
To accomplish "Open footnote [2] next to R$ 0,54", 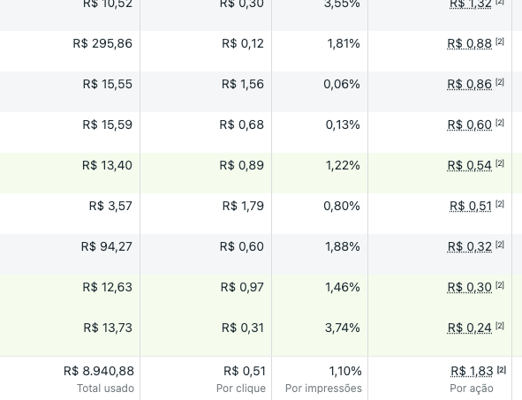I will (x=500, y=163).
